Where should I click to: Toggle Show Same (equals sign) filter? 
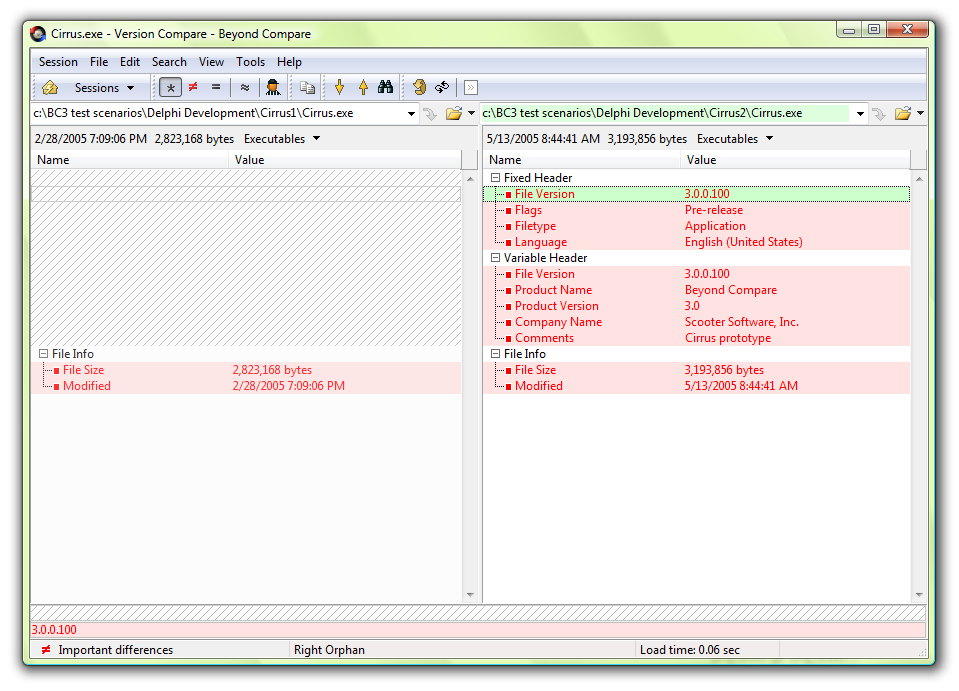pyautogui.click(x=216, y=87)
